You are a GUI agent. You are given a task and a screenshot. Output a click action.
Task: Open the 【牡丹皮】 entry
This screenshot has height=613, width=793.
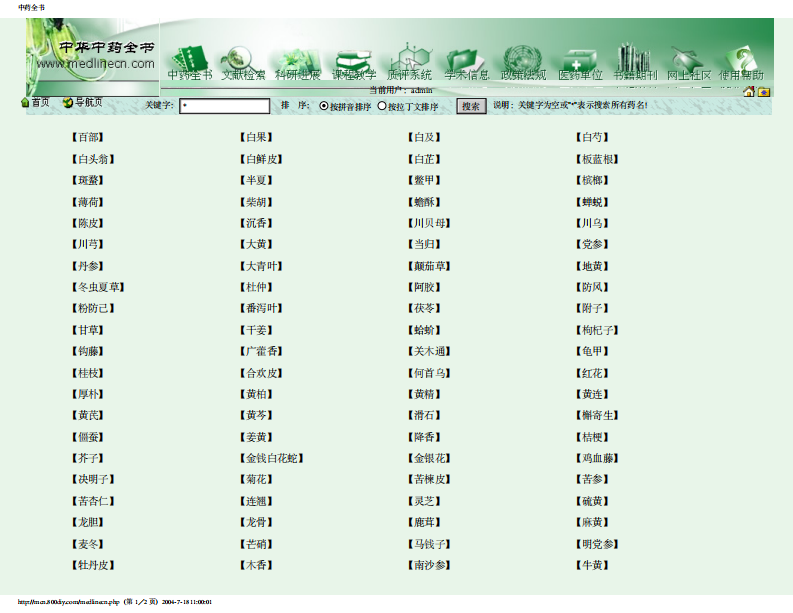pos(93,565)
